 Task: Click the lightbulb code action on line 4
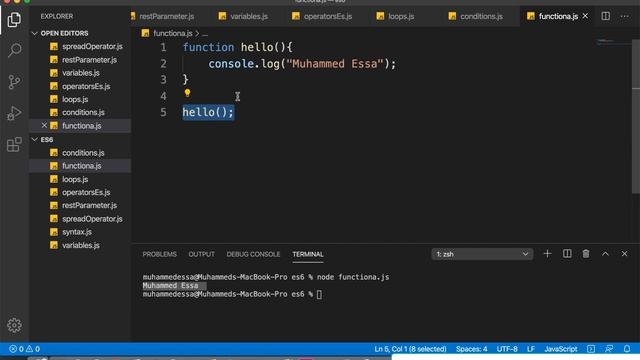187,93
